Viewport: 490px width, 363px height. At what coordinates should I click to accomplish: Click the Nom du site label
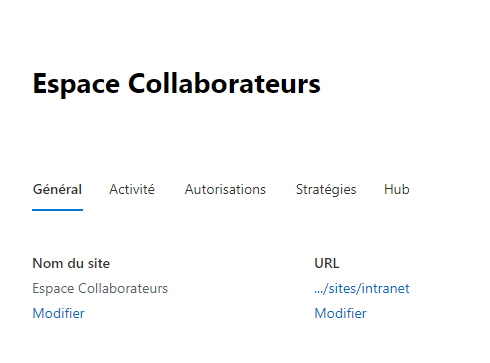click(x=71, y=263)
